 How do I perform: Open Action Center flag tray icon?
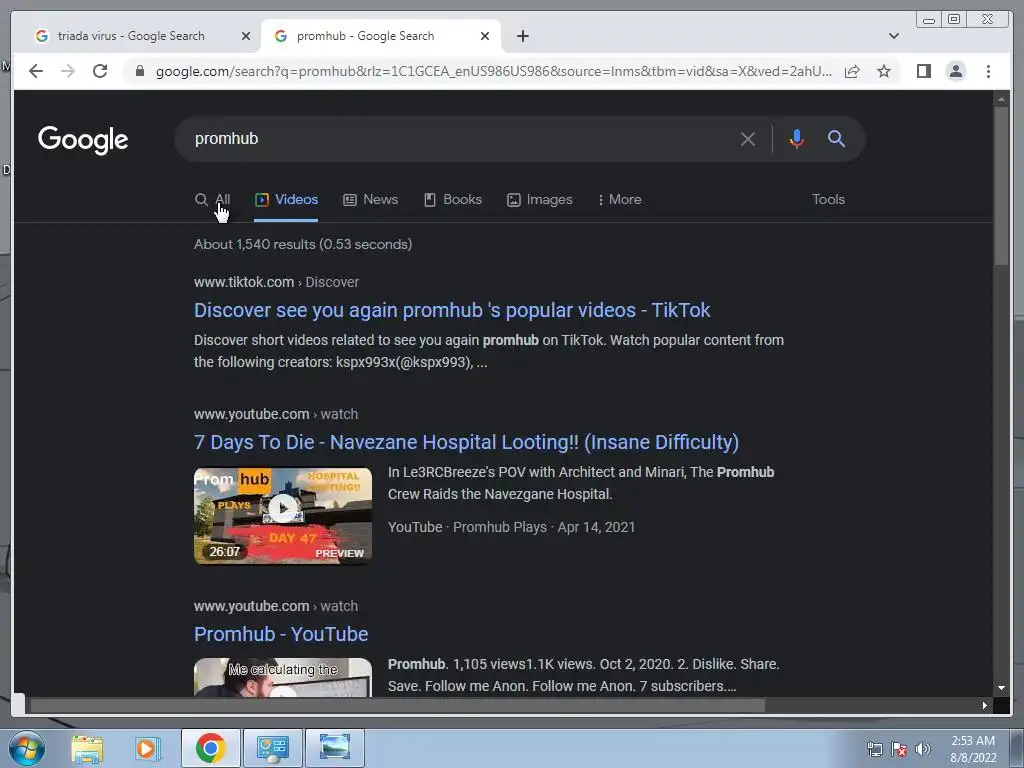pos(899,749)
